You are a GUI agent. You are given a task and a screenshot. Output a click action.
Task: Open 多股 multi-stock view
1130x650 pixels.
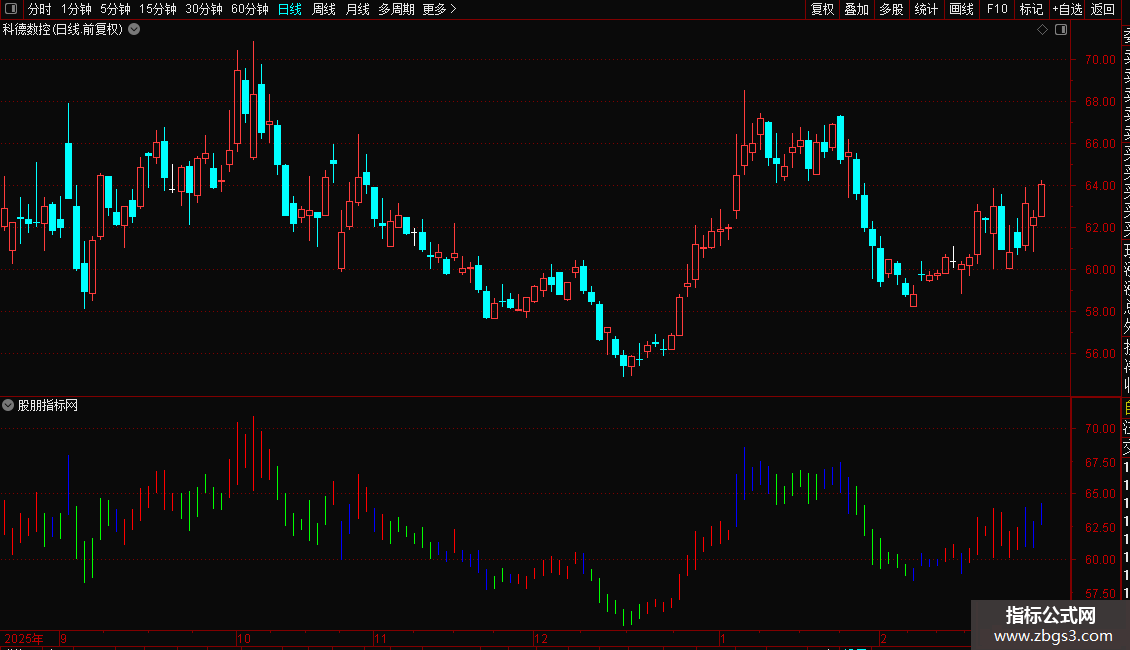click(891, 9)
